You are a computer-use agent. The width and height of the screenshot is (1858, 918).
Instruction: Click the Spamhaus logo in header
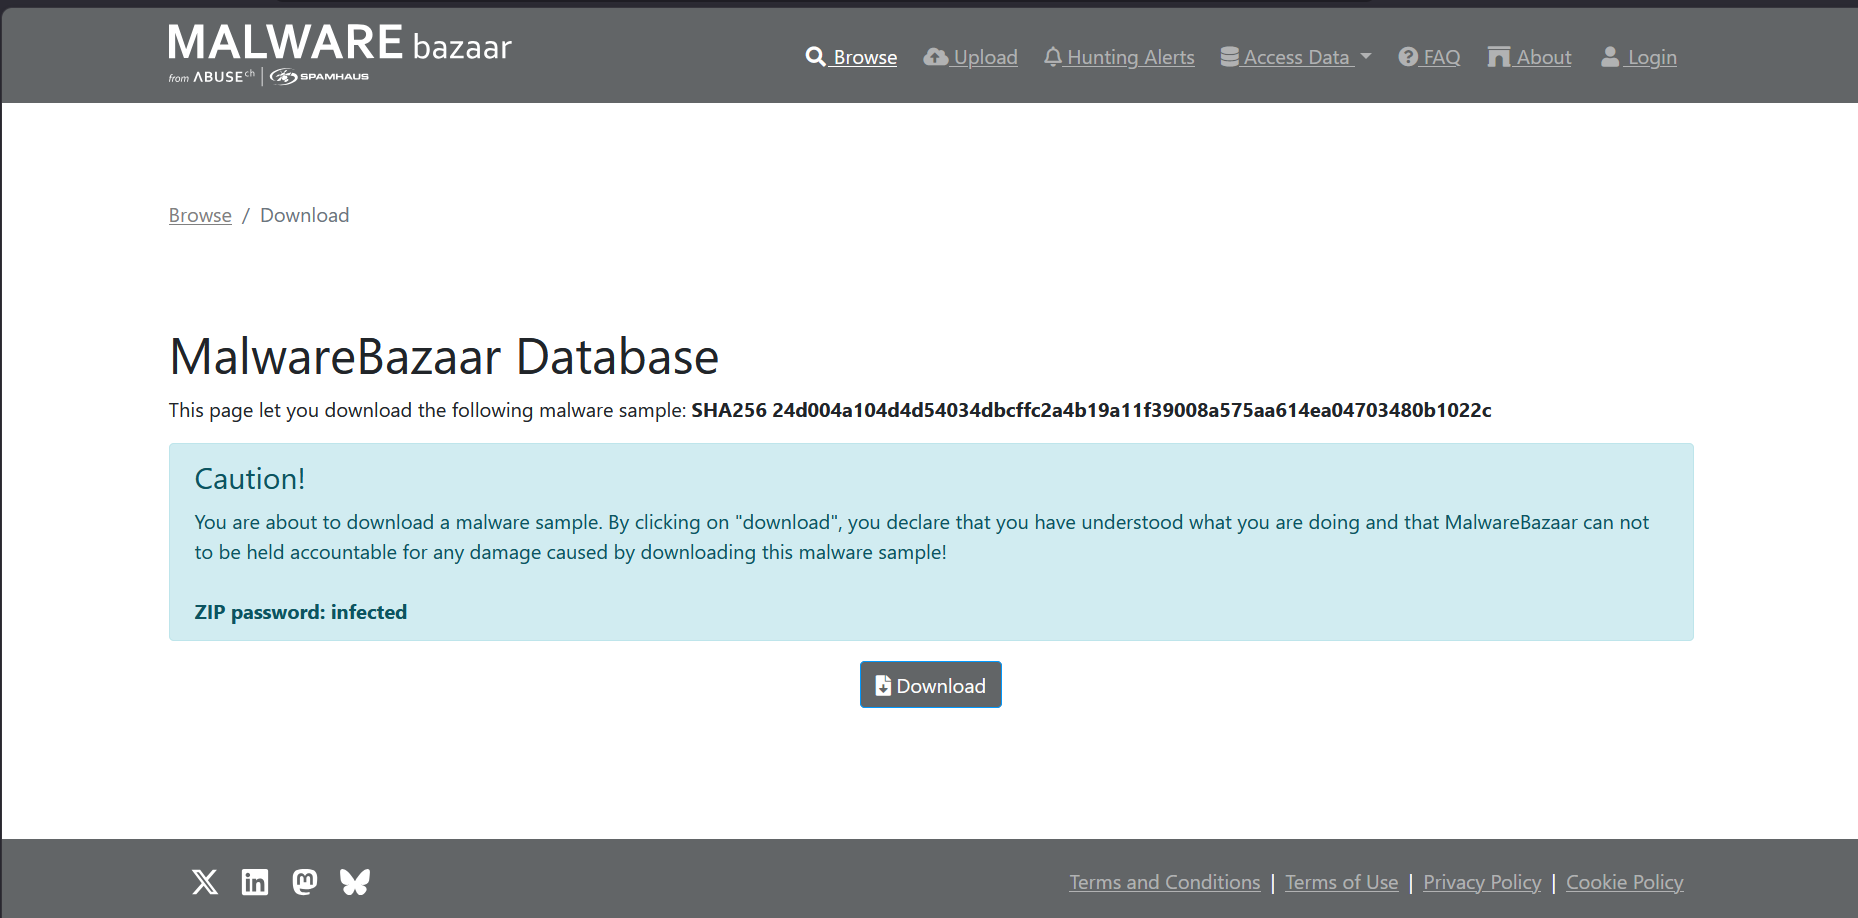pyautogui.click(x=319, y=77)
